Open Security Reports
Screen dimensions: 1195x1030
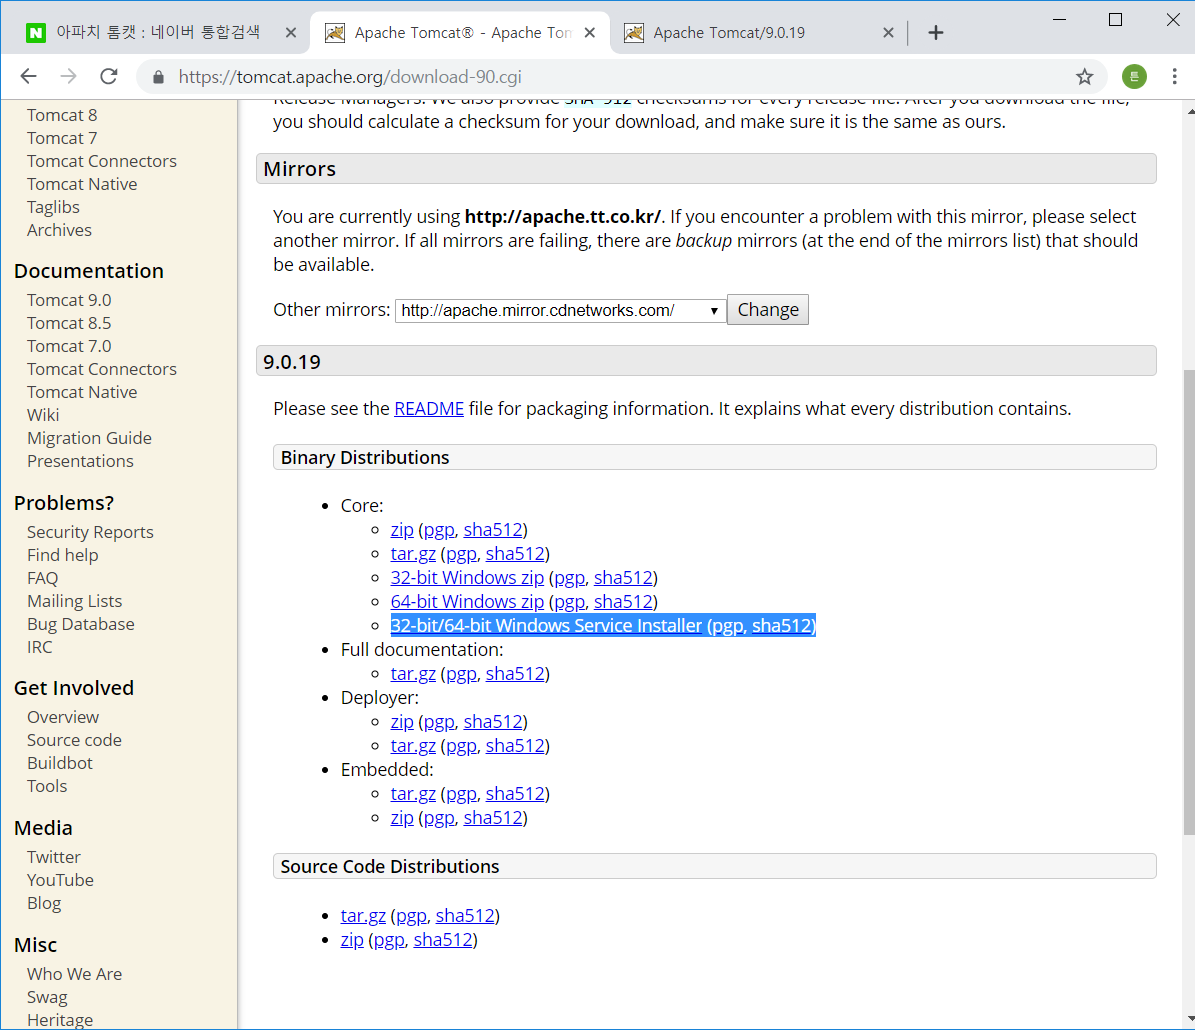pos(90,532)
